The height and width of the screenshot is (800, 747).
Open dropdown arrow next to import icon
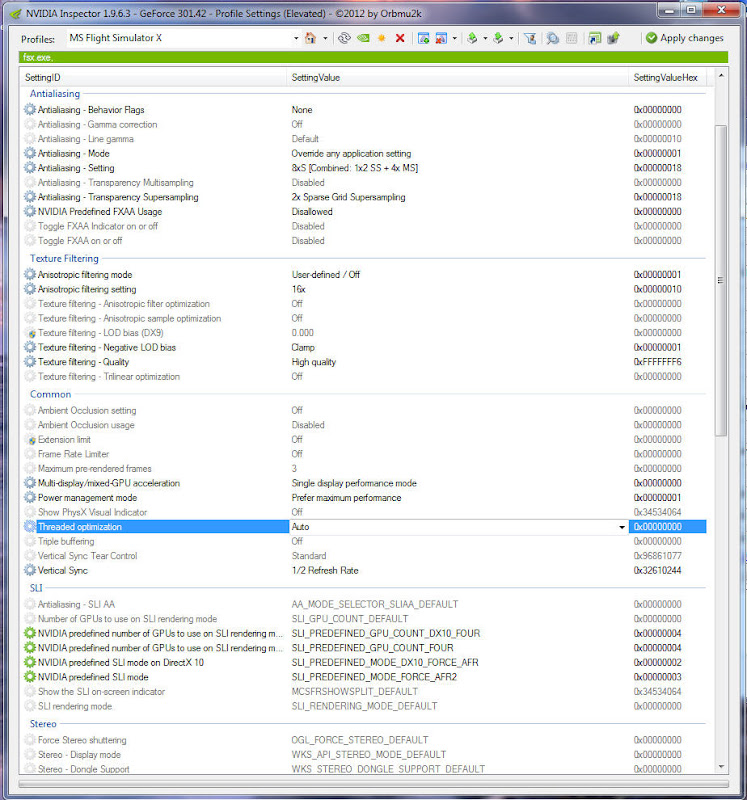[511, 38]
